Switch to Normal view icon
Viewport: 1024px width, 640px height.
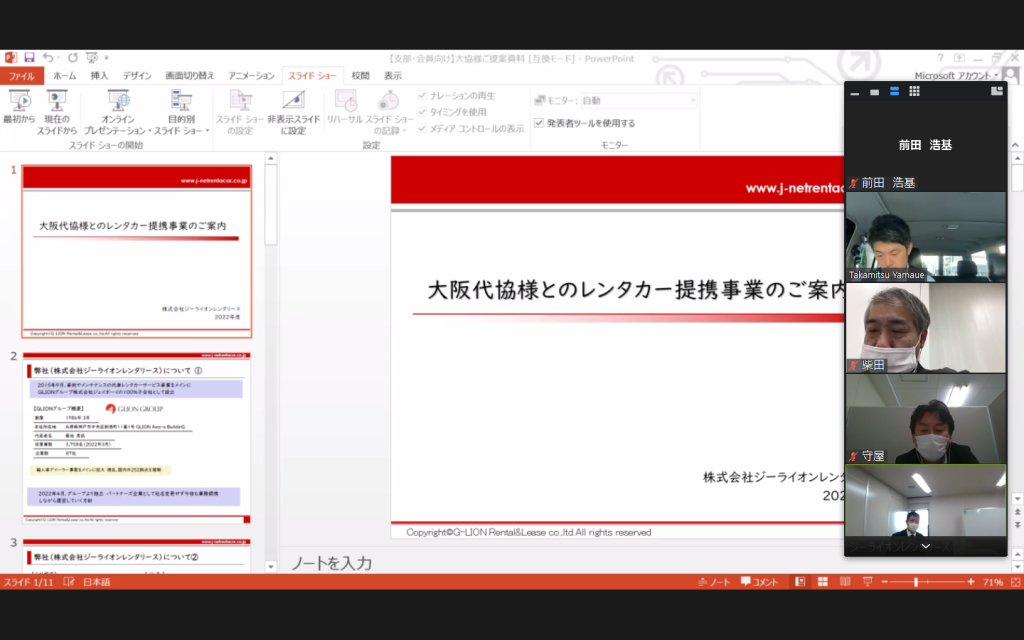pyautogui.click(x=800, y=582)
